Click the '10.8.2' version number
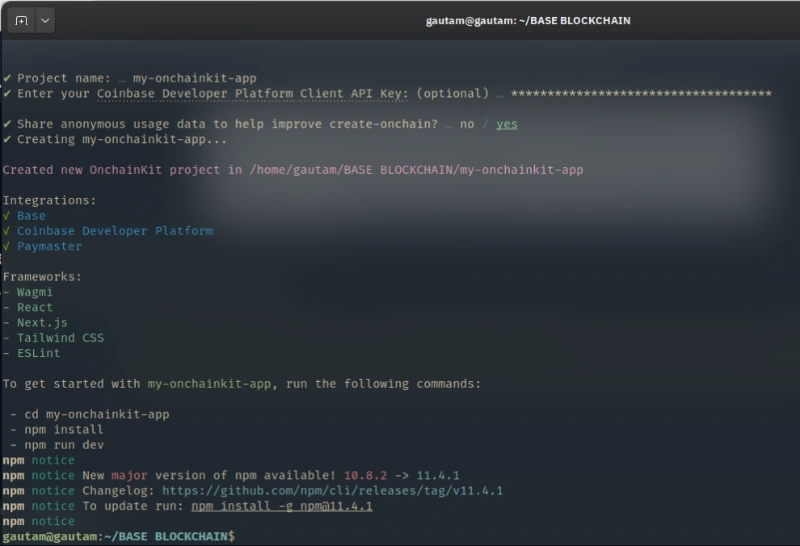Image resolution: width=800 pixels, height=546 pixels. (365, 476)
